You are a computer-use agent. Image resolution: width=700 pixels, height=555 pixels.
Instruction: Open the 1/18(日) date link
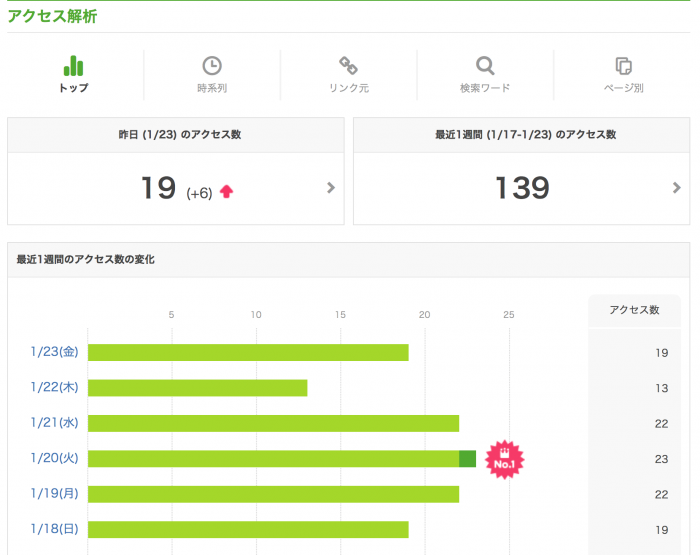click(x=54, y=529)
